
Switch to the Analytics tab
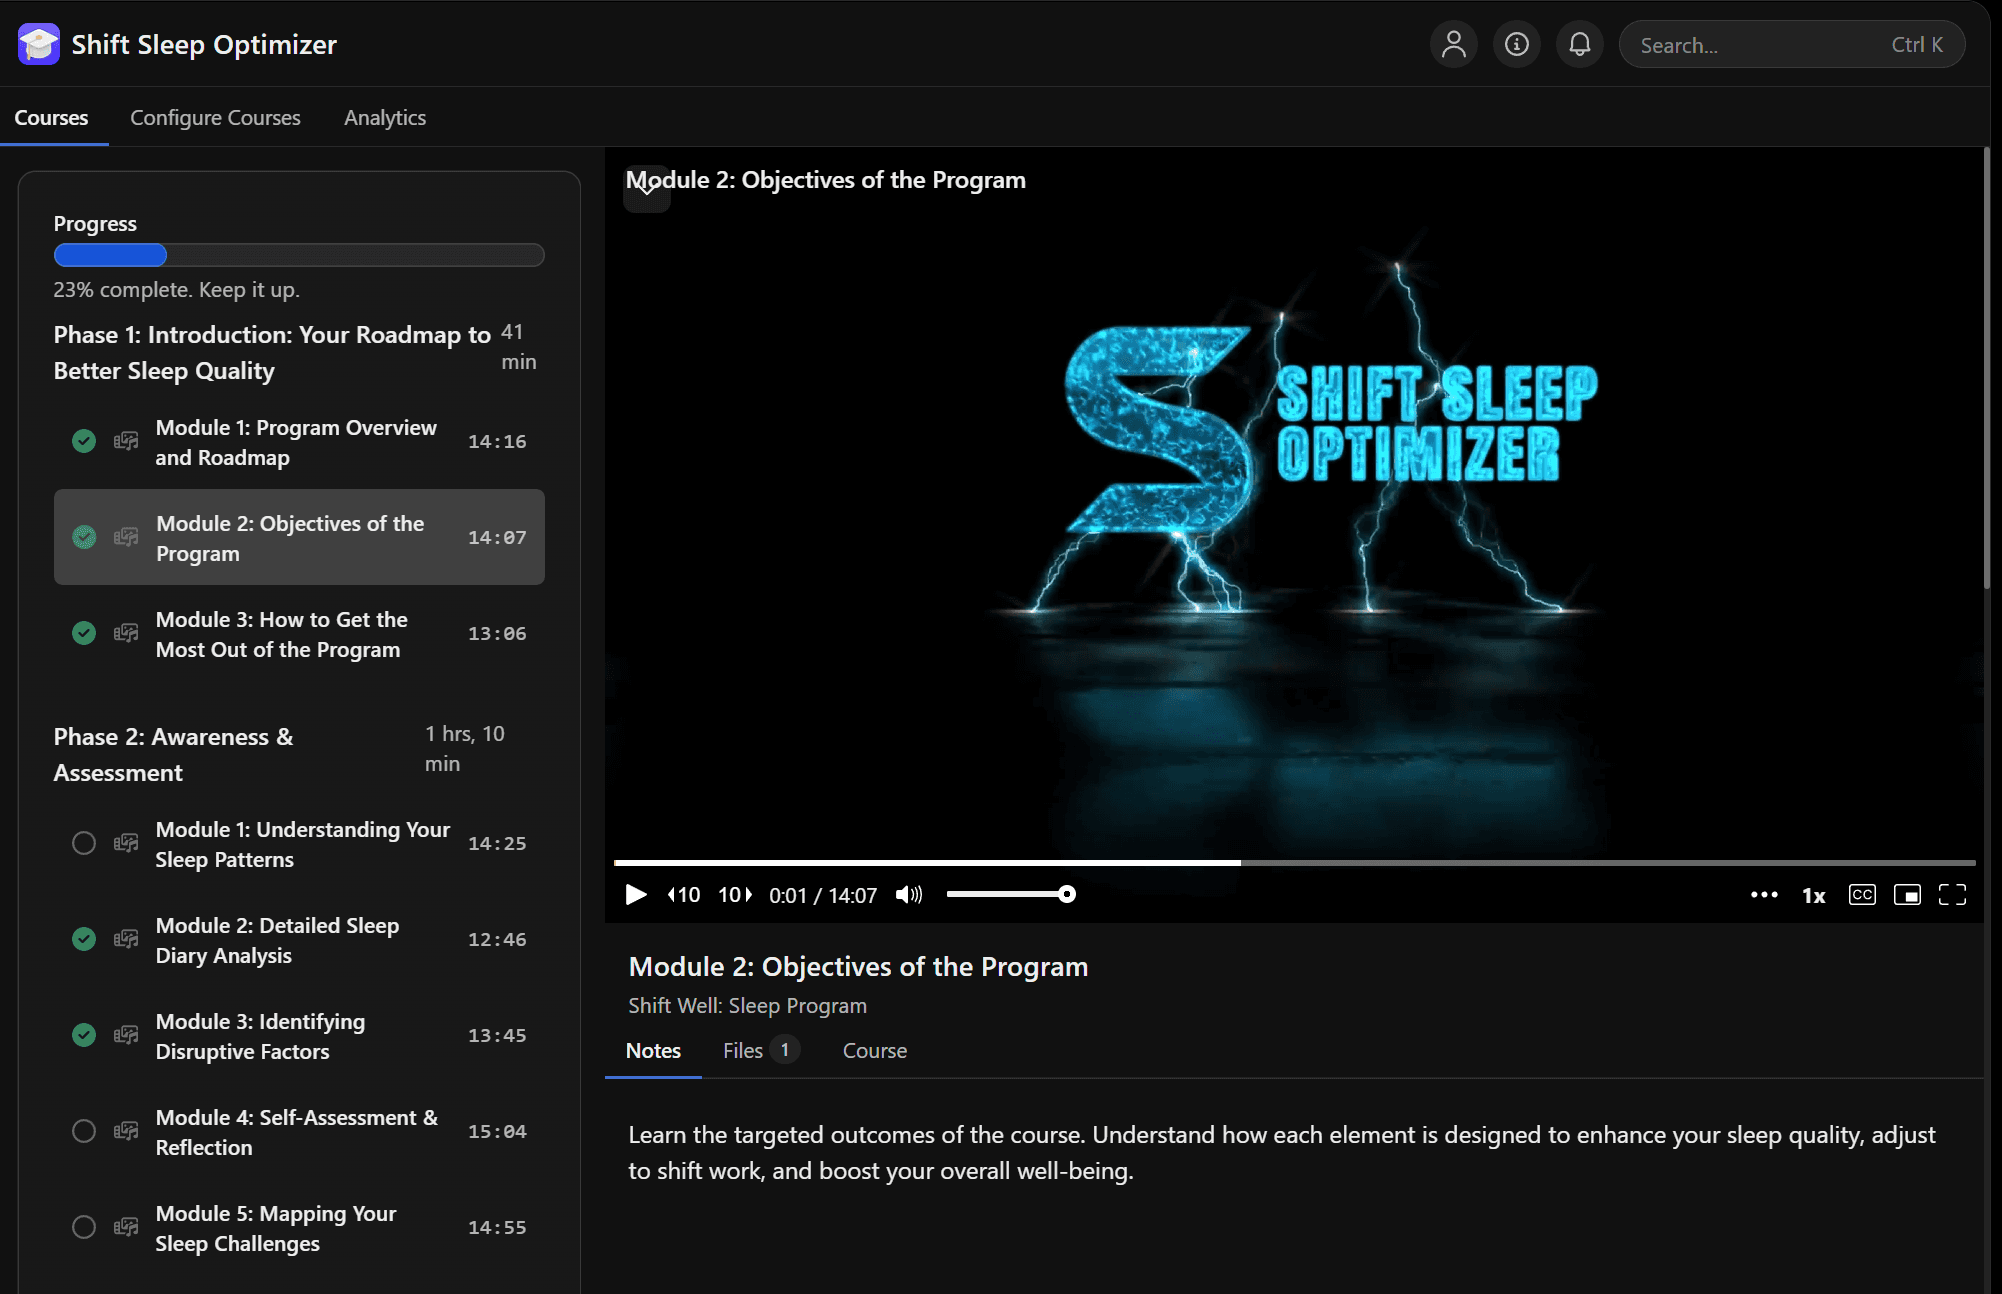385,118
